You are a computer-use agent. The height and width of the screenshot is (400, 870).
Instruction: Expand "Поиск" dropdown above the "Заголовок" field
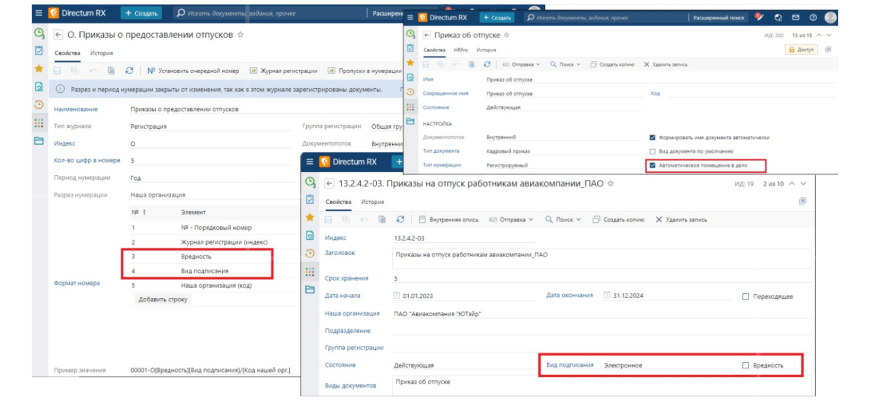563,219
